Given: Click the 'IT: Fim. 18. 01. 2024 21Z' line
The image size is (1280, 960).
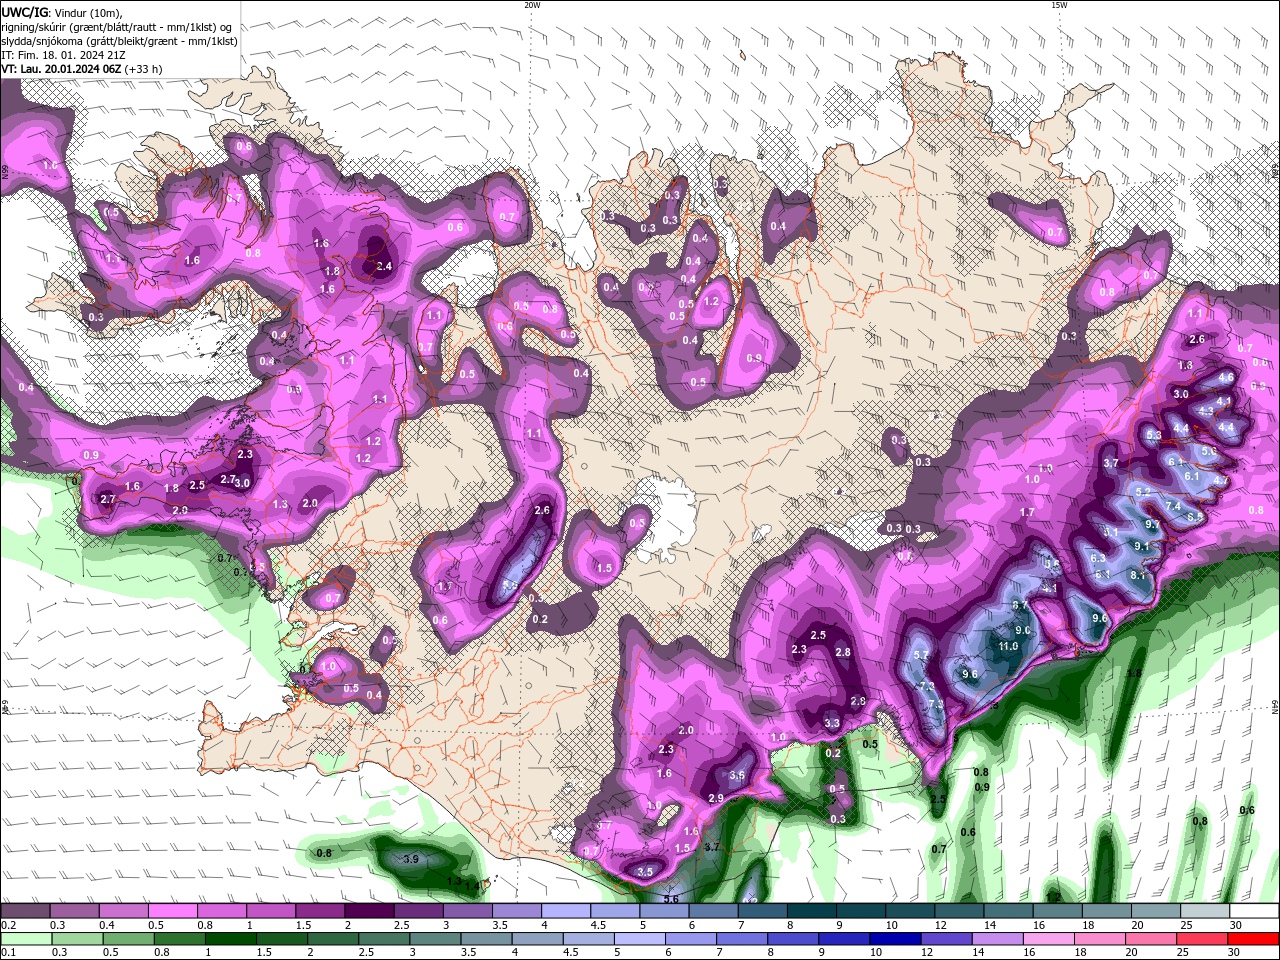Looking at the screenshot, I should (63, 55).
